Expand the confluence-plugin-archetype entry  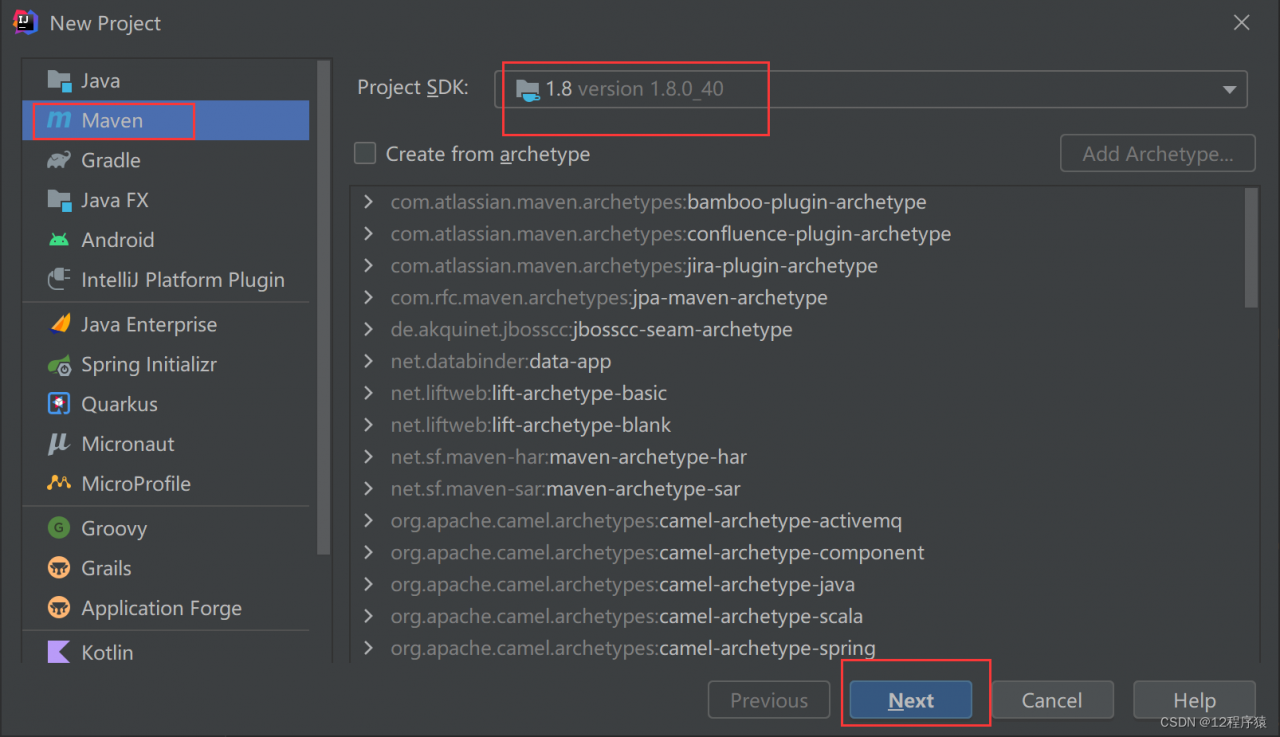[x=369, y=234]
